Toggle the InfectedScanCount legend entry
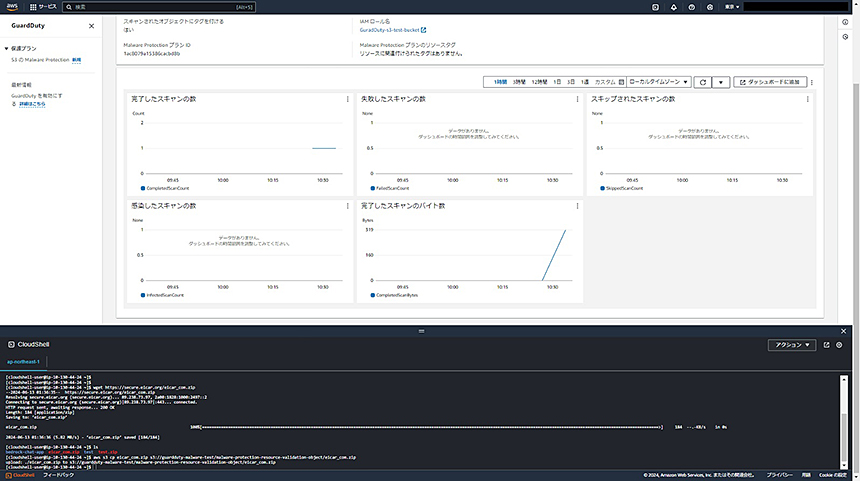This screenshot has height=481, width=860. pos(162,295)
